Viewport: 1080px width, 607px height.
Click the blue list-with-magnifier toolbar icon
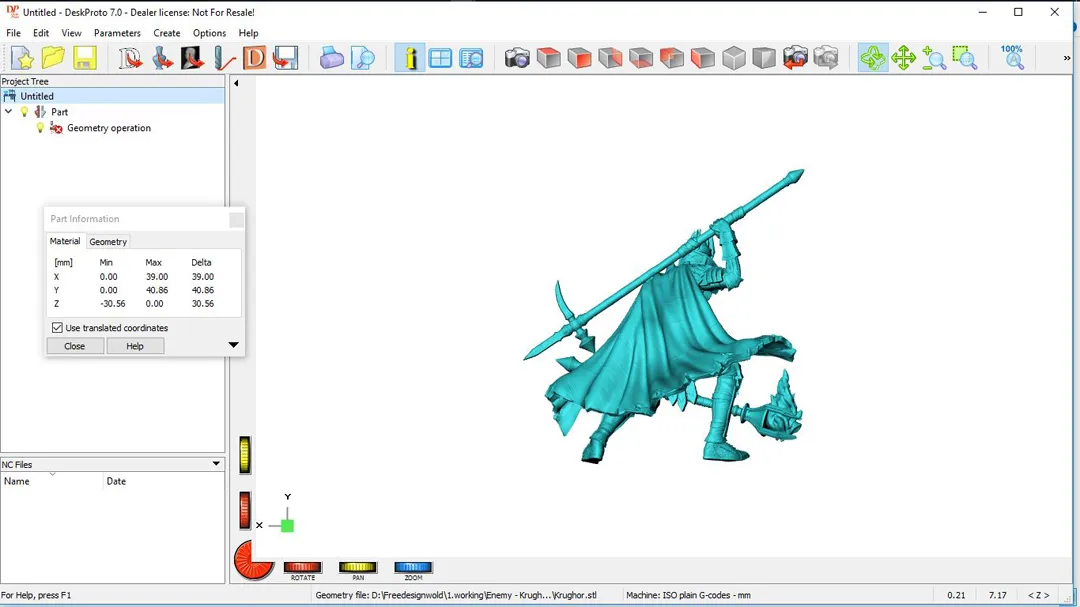pos(471,58)
